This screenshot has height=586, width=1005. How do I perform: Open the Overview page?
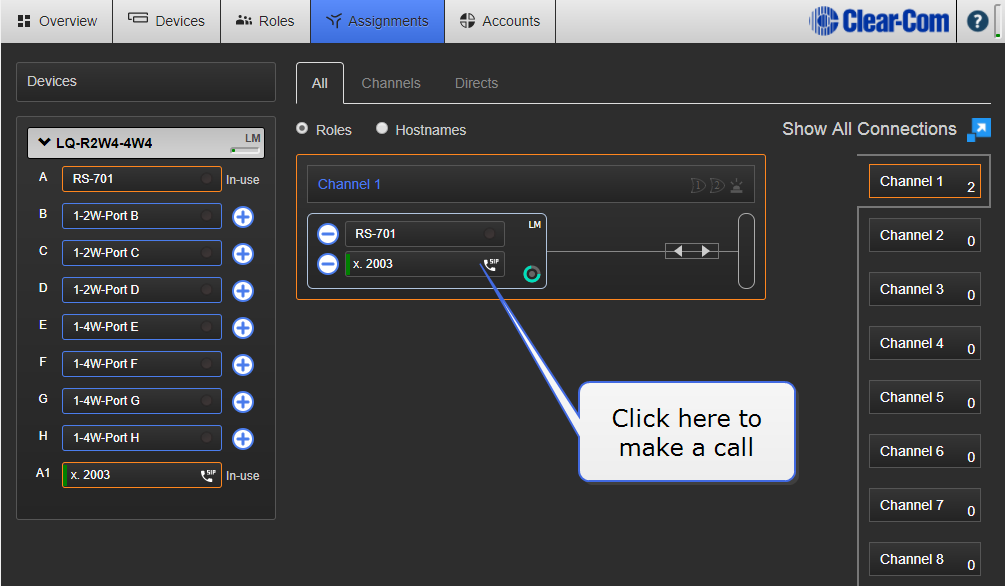point(57,21)
